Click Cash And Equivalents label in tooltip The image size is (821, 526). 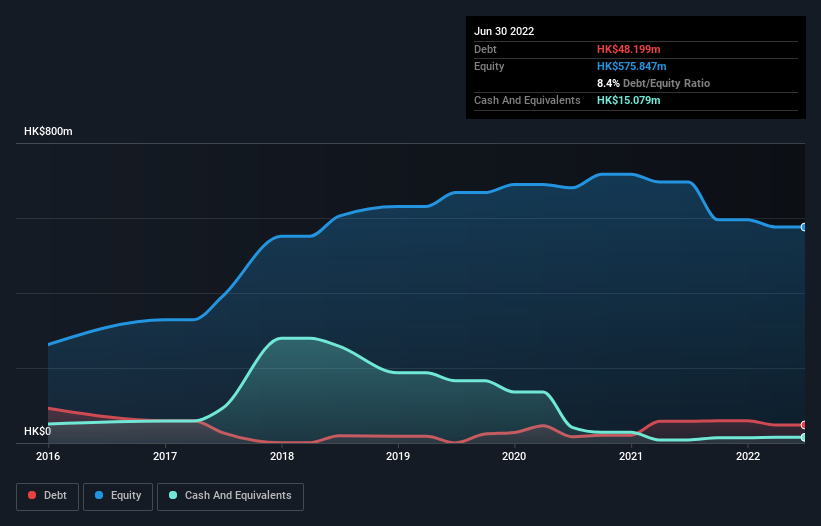pyautogui.click(x=527, y=100)
